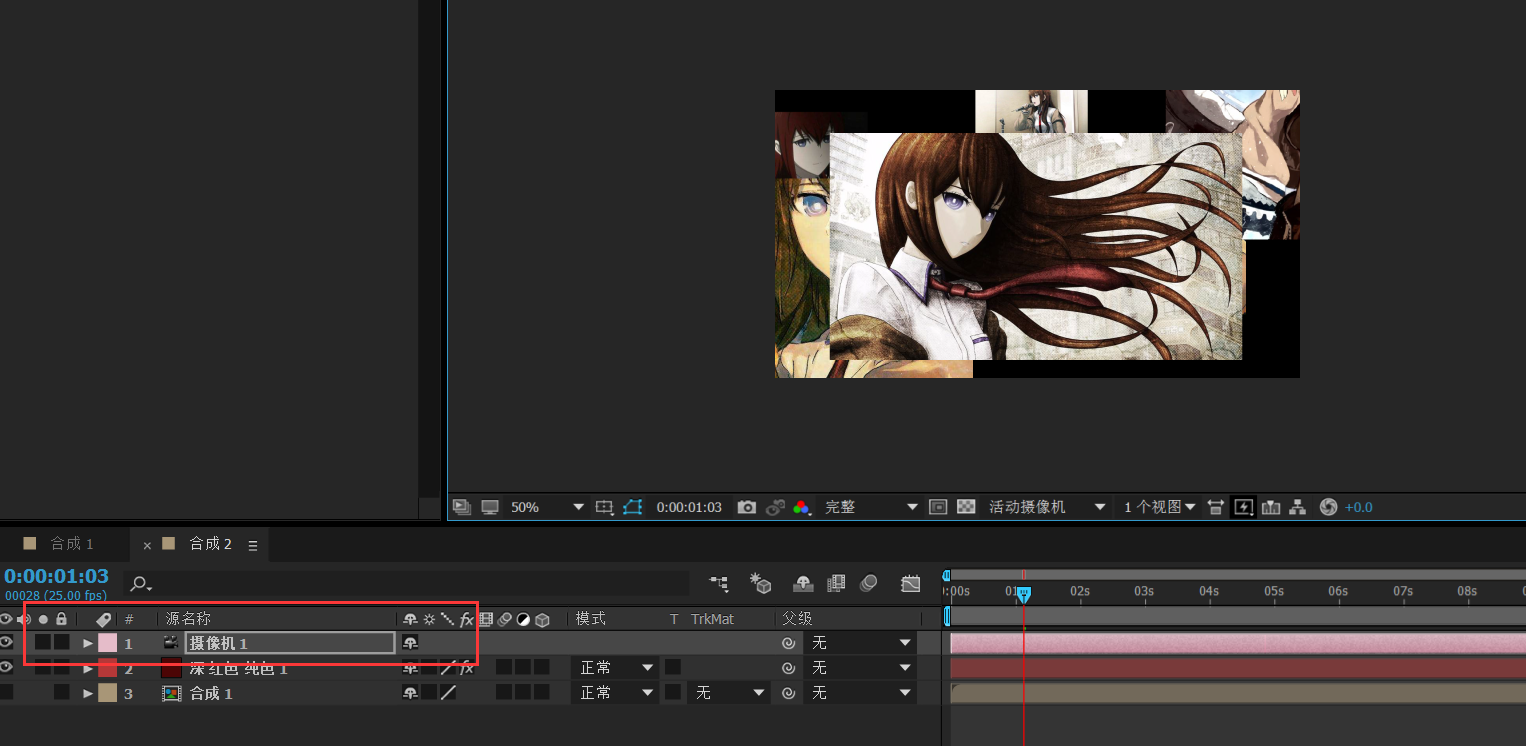
Task: Open the Graph Editor button
Action: point(910,583)
